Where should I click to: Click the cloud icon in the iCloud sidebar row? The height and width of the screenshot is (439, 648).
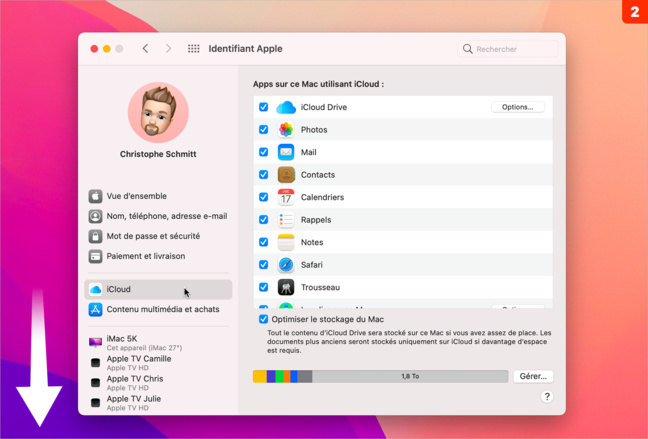(95, 289)
